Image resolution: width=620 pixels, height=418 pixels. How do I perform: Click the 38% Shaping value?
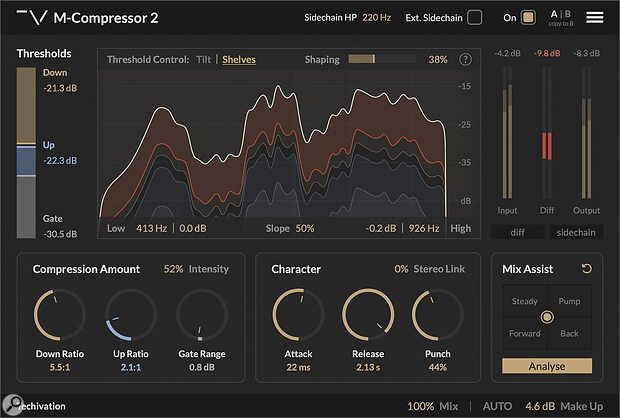pos(438,59)
